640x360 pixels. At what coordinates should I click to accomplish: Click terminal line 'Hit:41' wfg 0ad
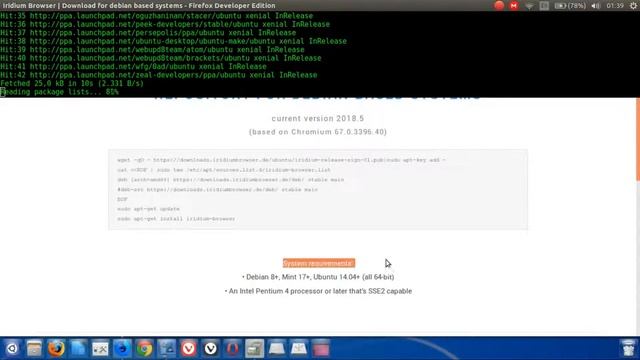(133, 67)
